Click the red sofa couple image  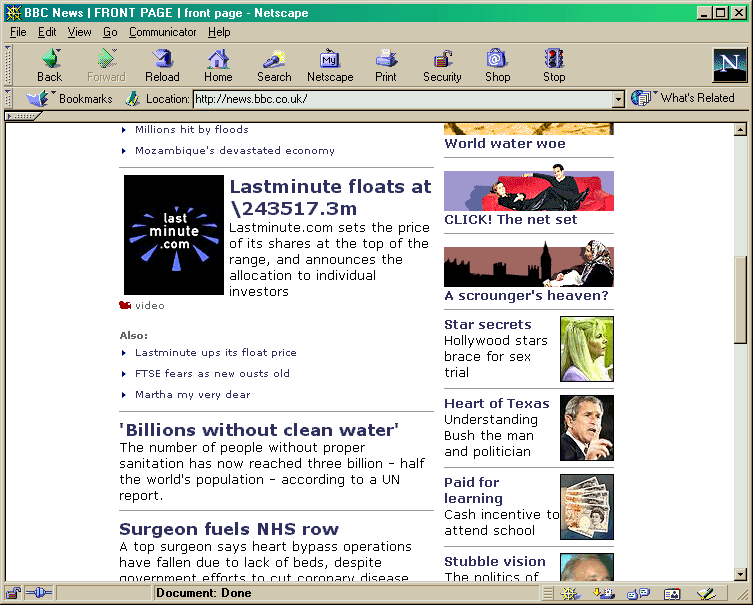pos(529,188)
